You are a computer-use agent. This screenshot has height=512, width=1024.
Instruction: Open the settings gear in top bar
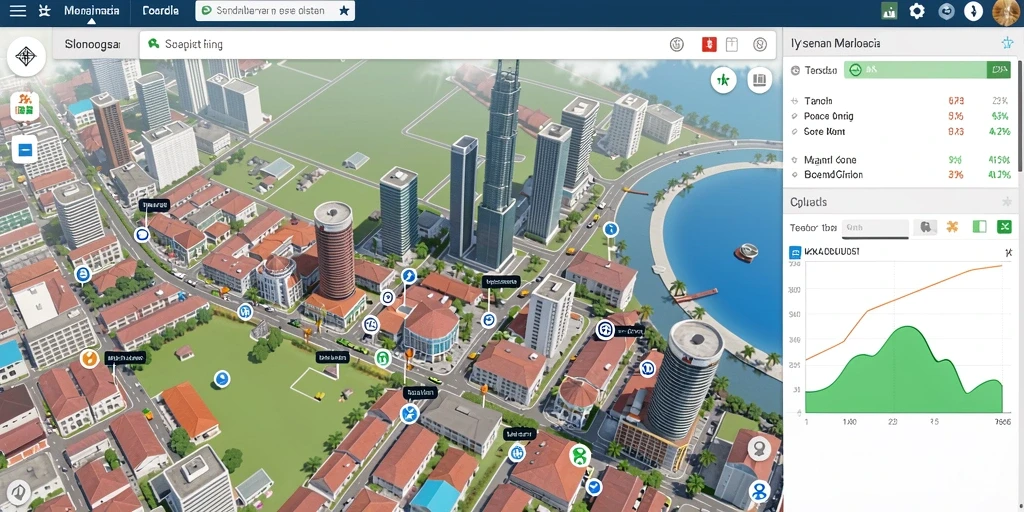point(917,11)
